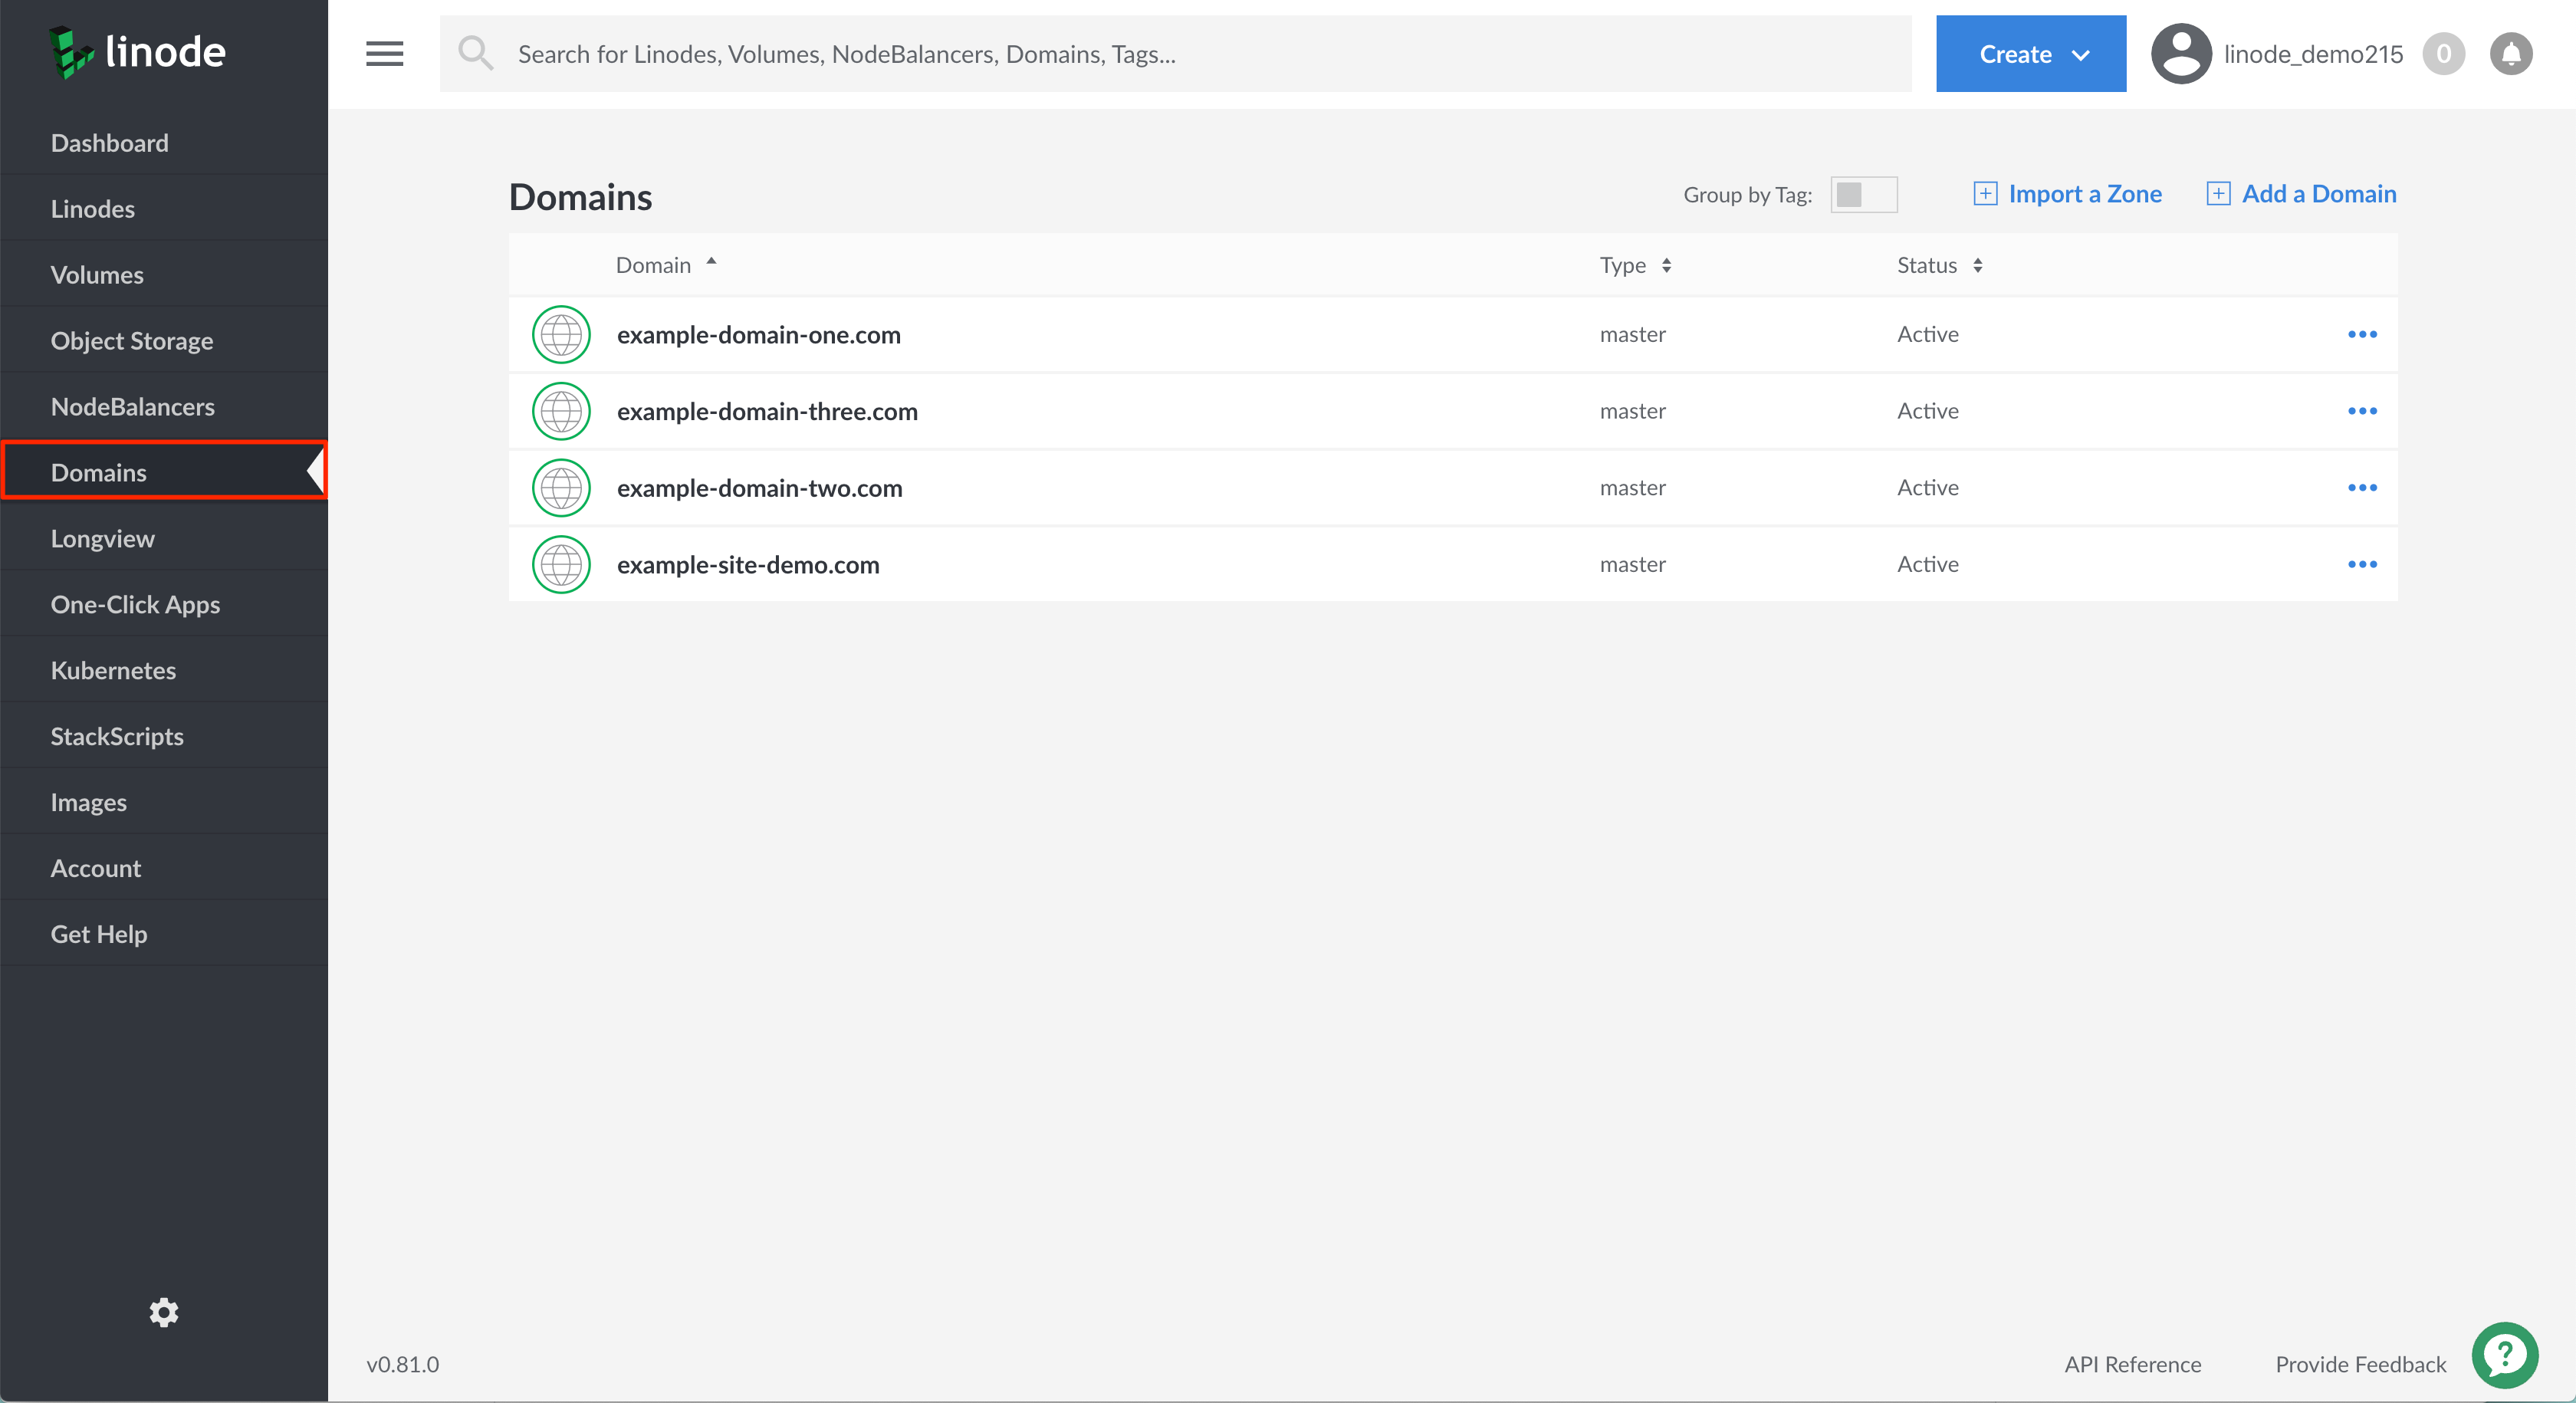Click the Add a Domain button
This screenshot has height=1403, width=2576.
click(2299, 193)
